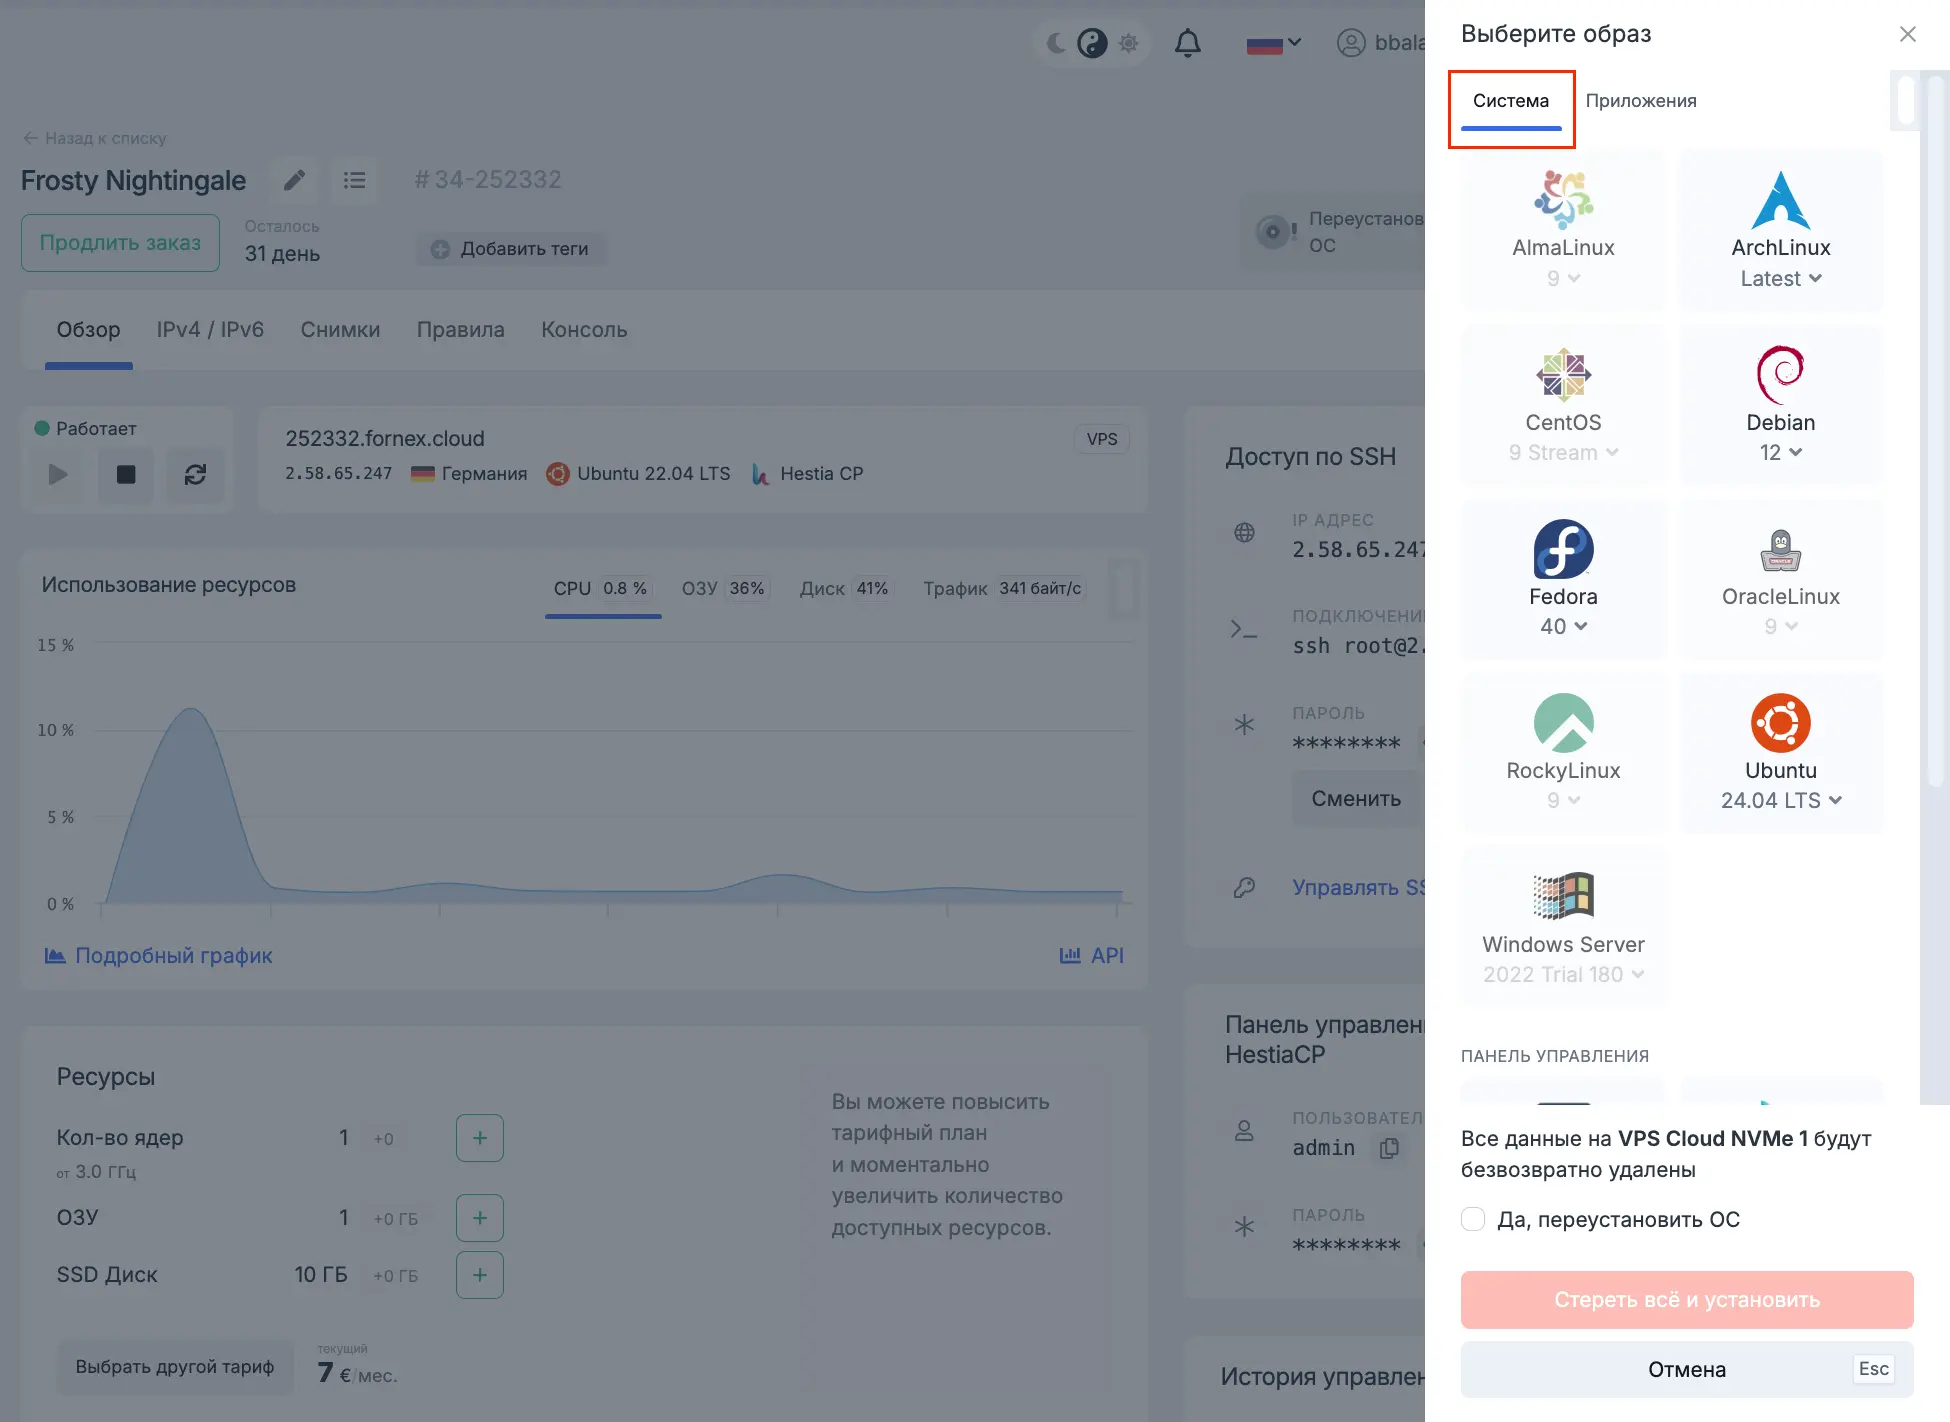Click 'Добавить теги' button

pyautogui.click(x=511, y=249)
